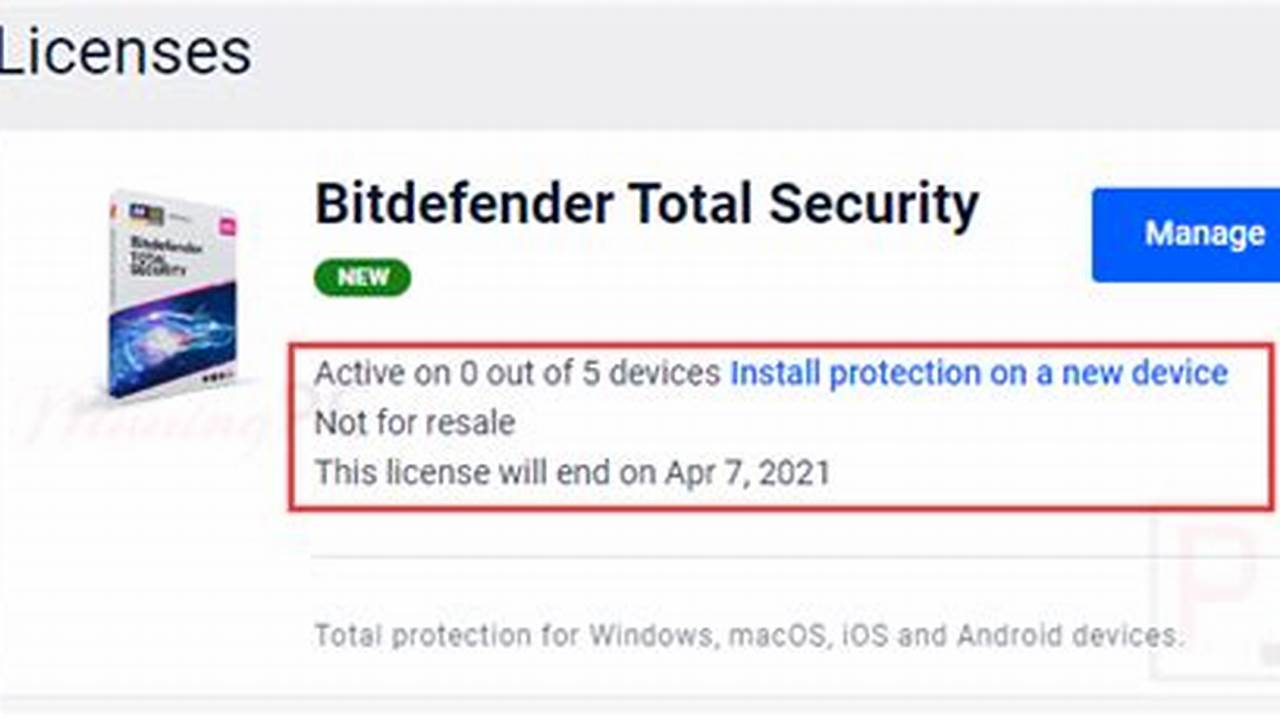Select the Not for resale label
This screenshot has height=719, width=1280.
pos(415,423)
